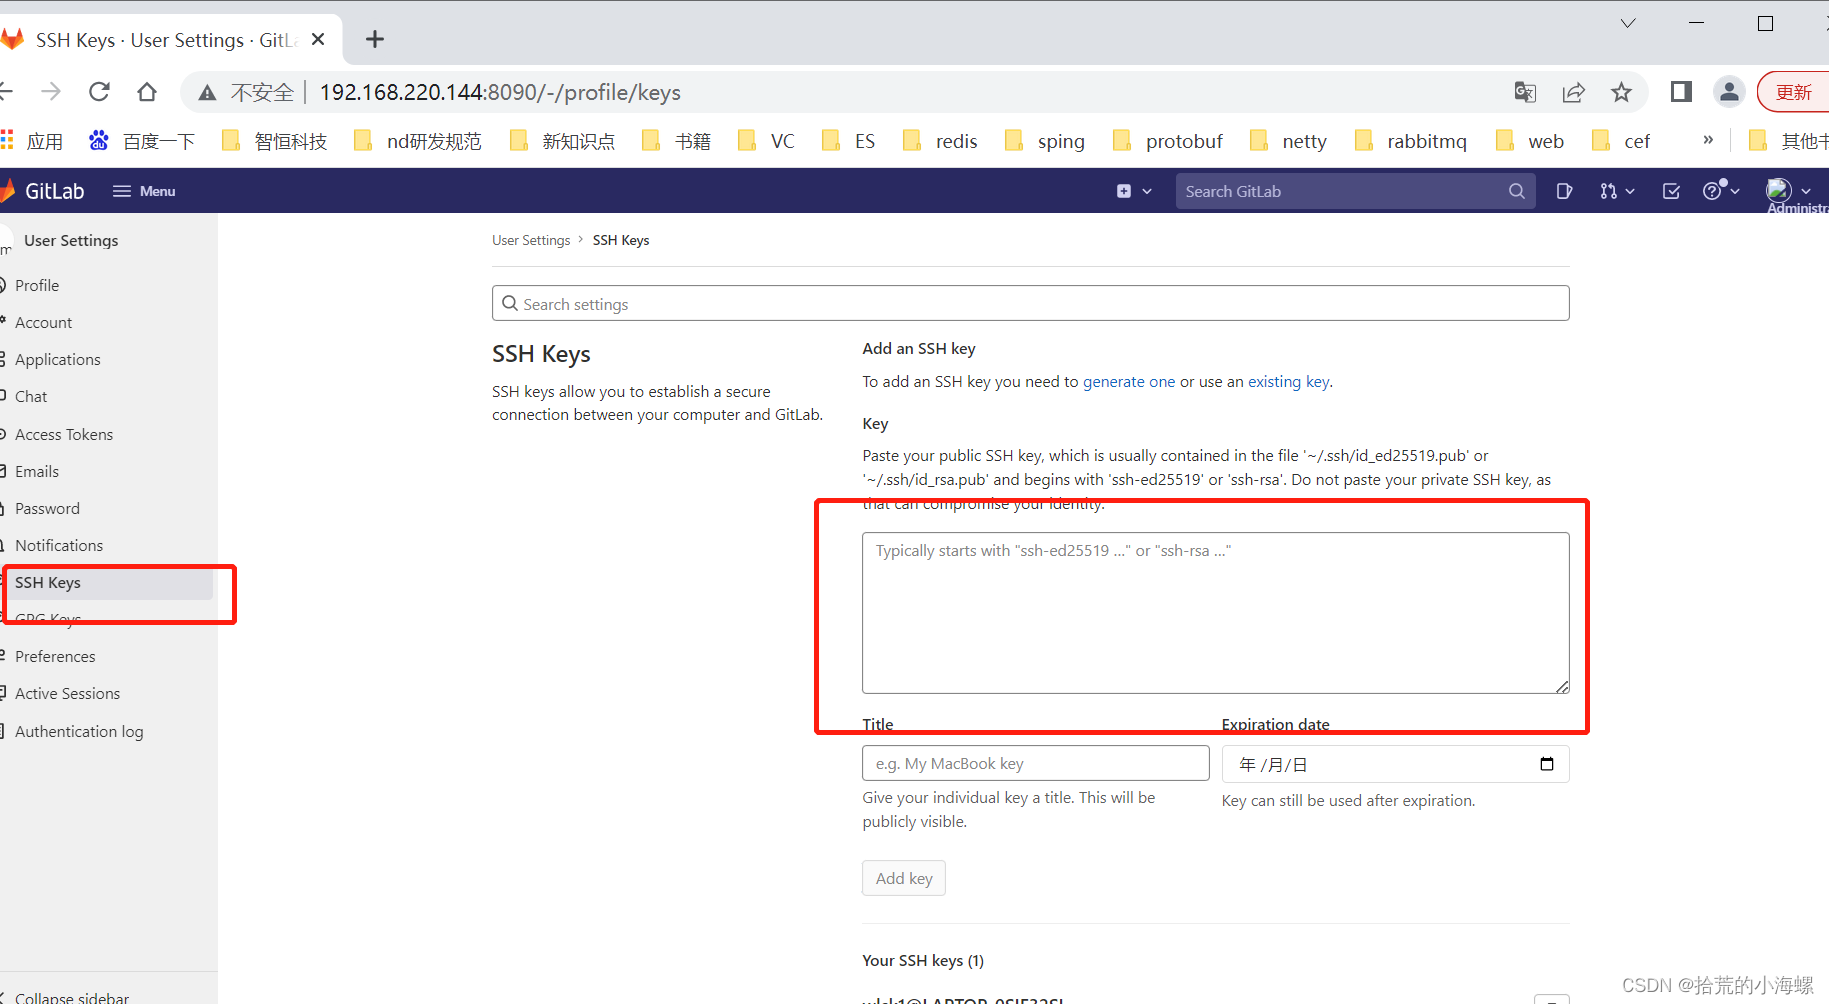Open Account in User Settings sidebar
Image resolution: width=1829 pixels, height=1004 pixels.
coord(43,322)
